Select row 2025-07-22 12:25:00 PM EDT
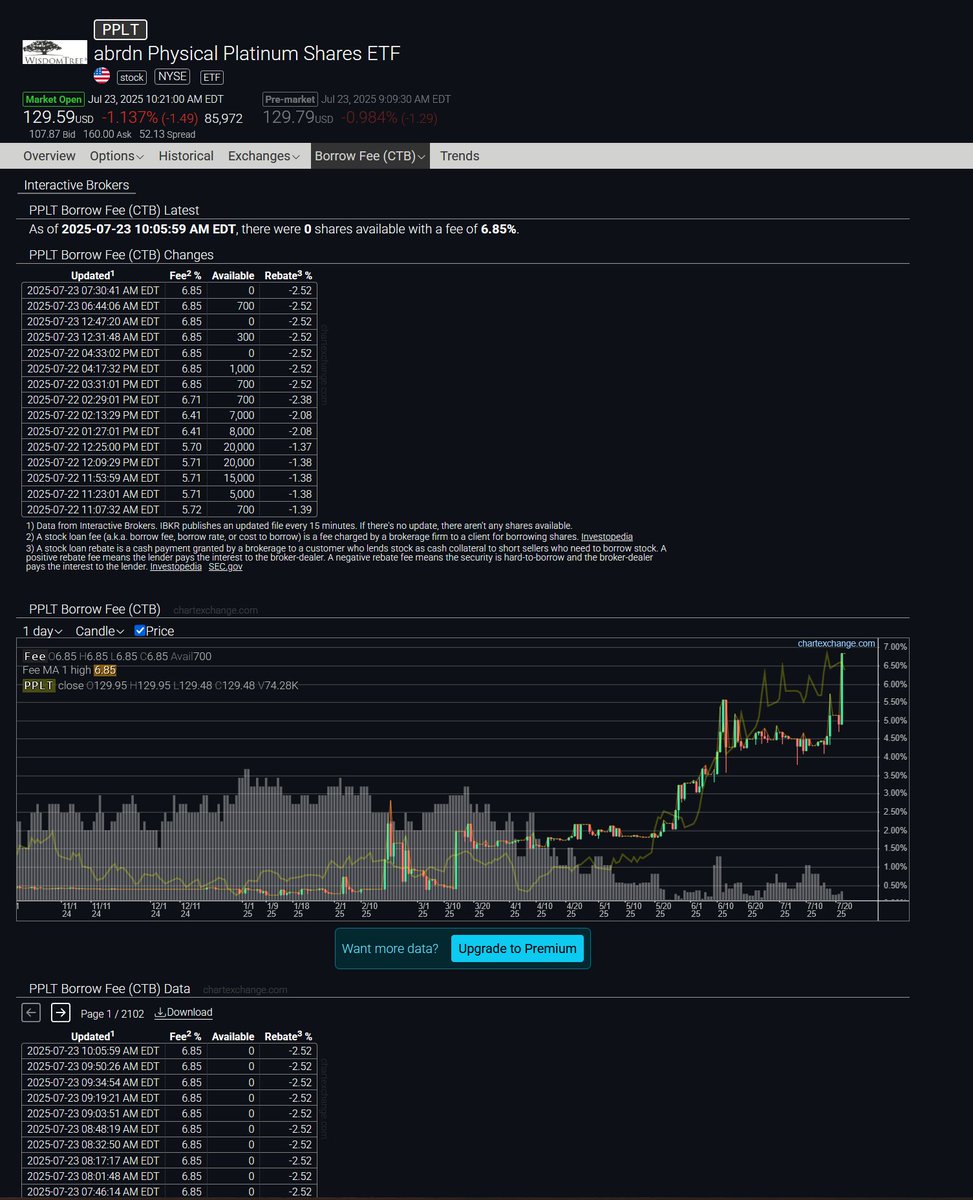The width and height of the screenshot is (973, 1200). pyautogui.click(x=170, y=446)
